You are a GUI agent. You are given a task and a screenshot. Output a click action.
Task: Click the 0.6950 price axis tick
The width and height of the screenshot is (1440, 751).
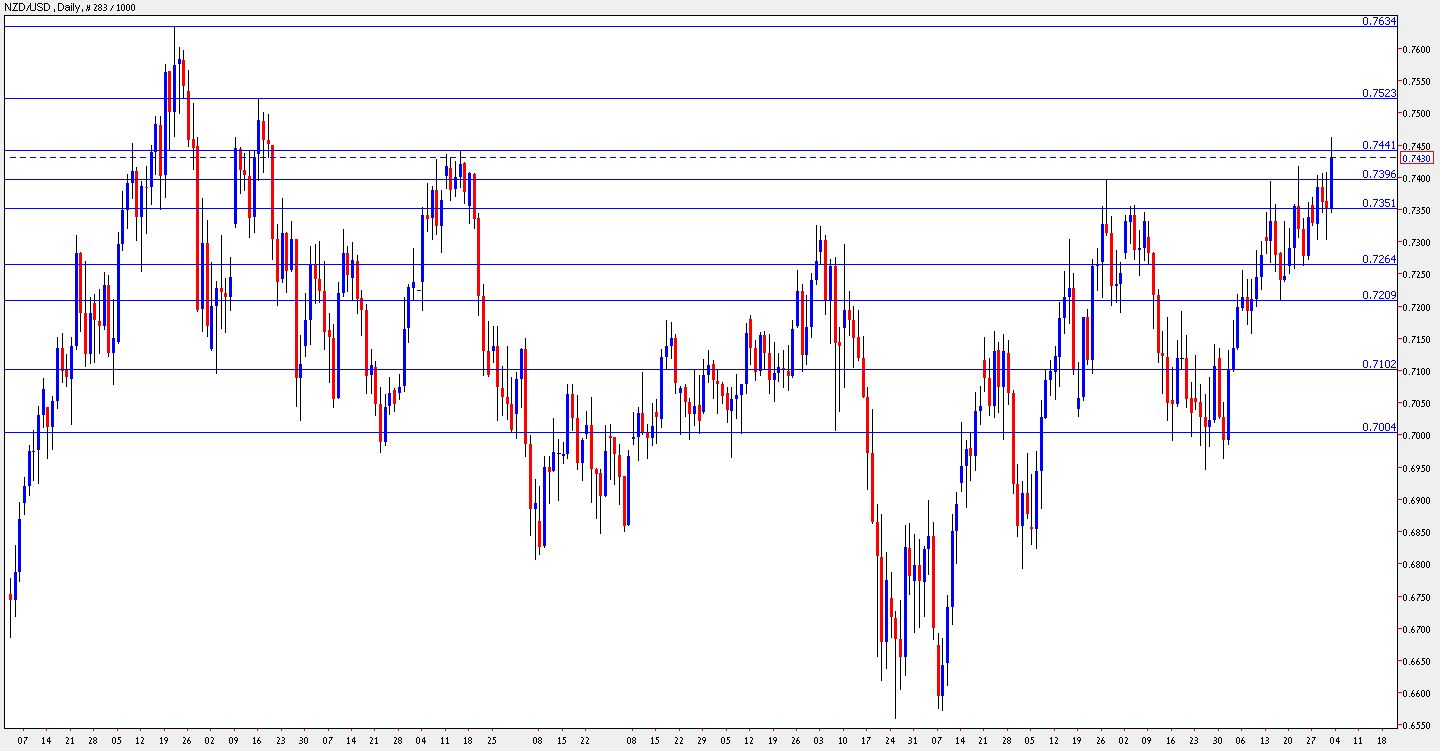(1417, 468)
